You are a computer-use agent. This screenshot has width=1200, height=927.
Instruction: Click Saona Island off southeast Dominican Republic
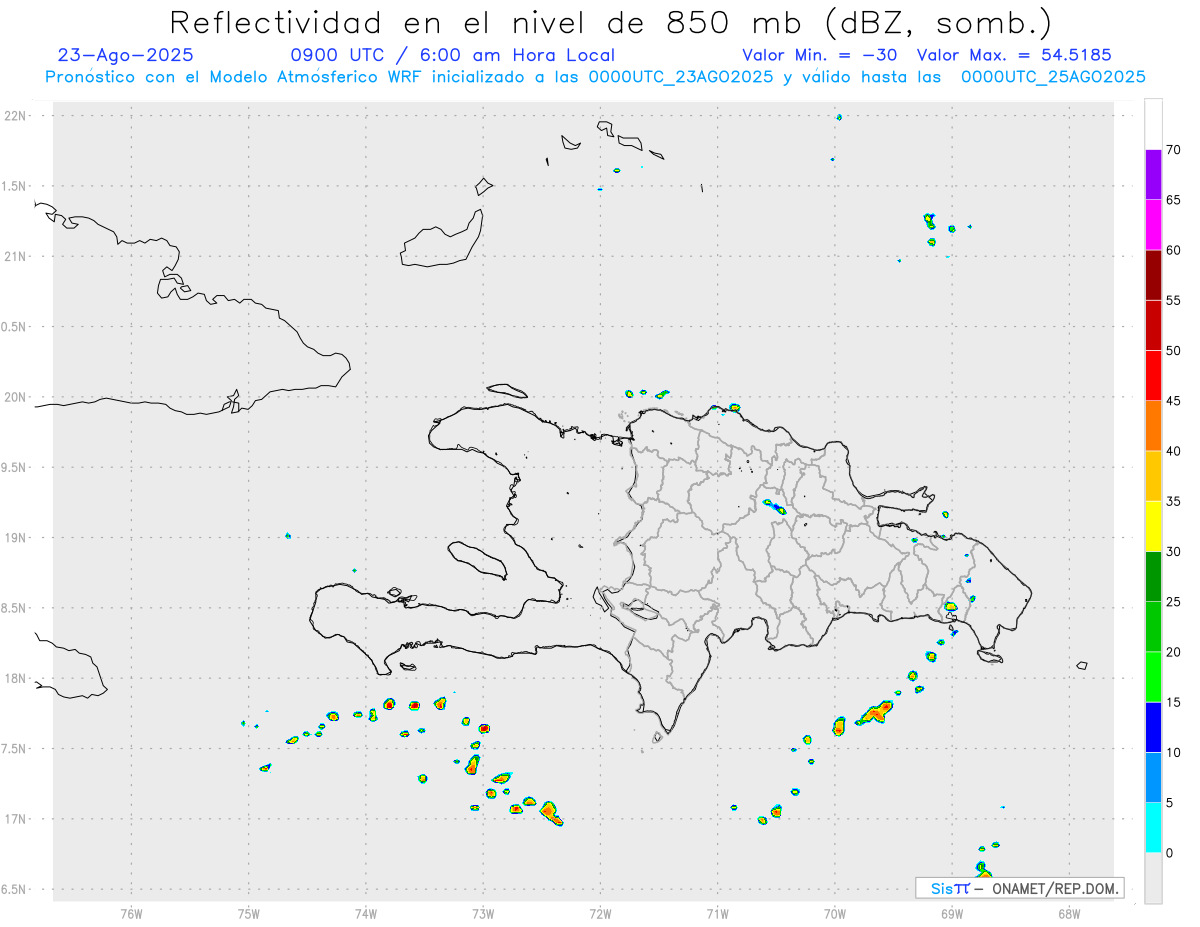(x=990, y=656)
